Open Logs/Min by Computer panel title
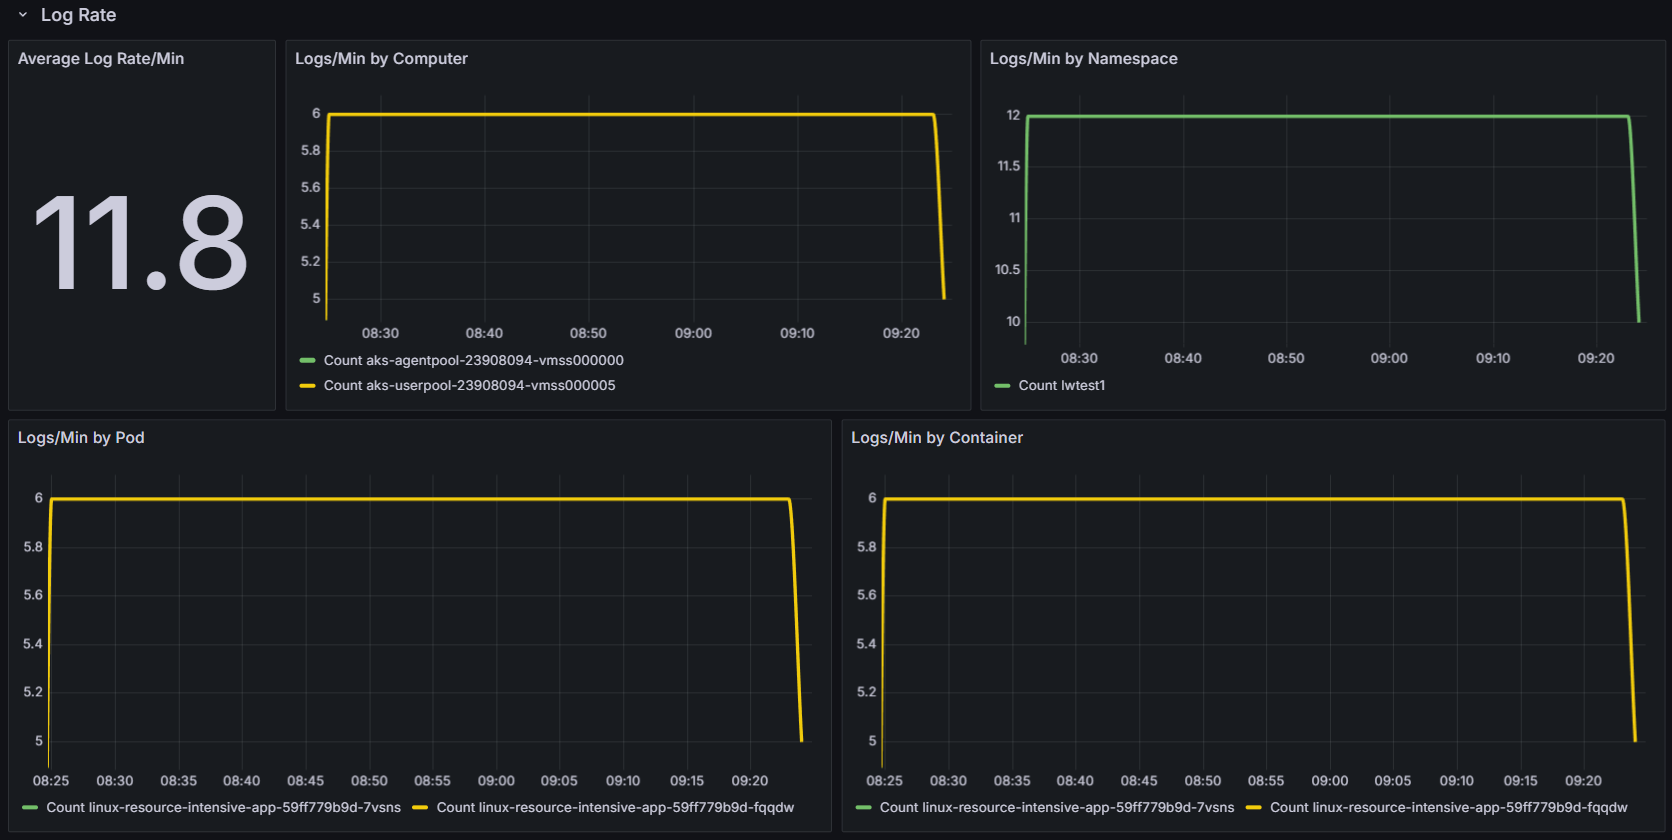 [x=381, y=59]
